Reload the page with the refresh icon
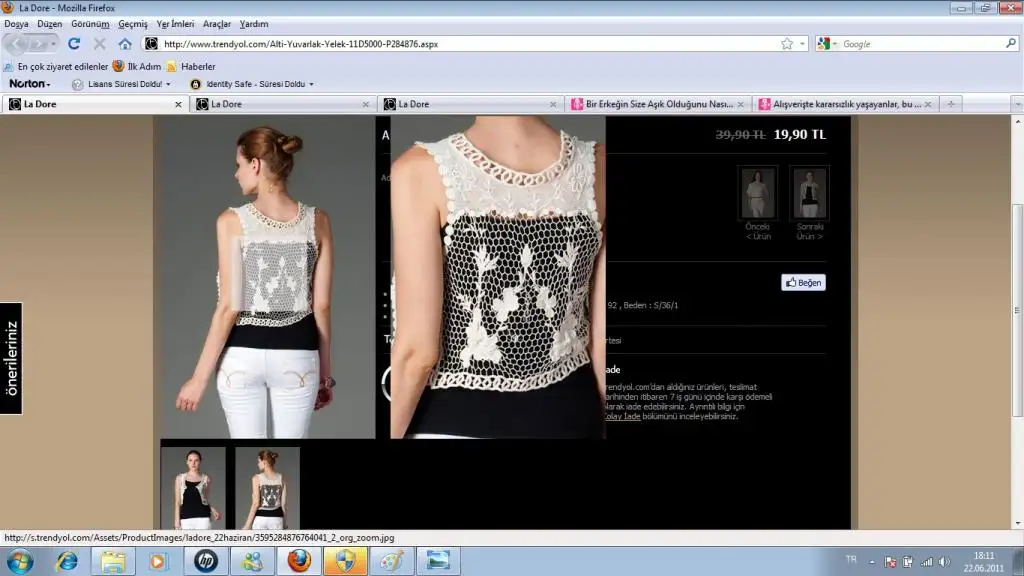Screen dimensions: 1024x576 (x=74, y=44)
